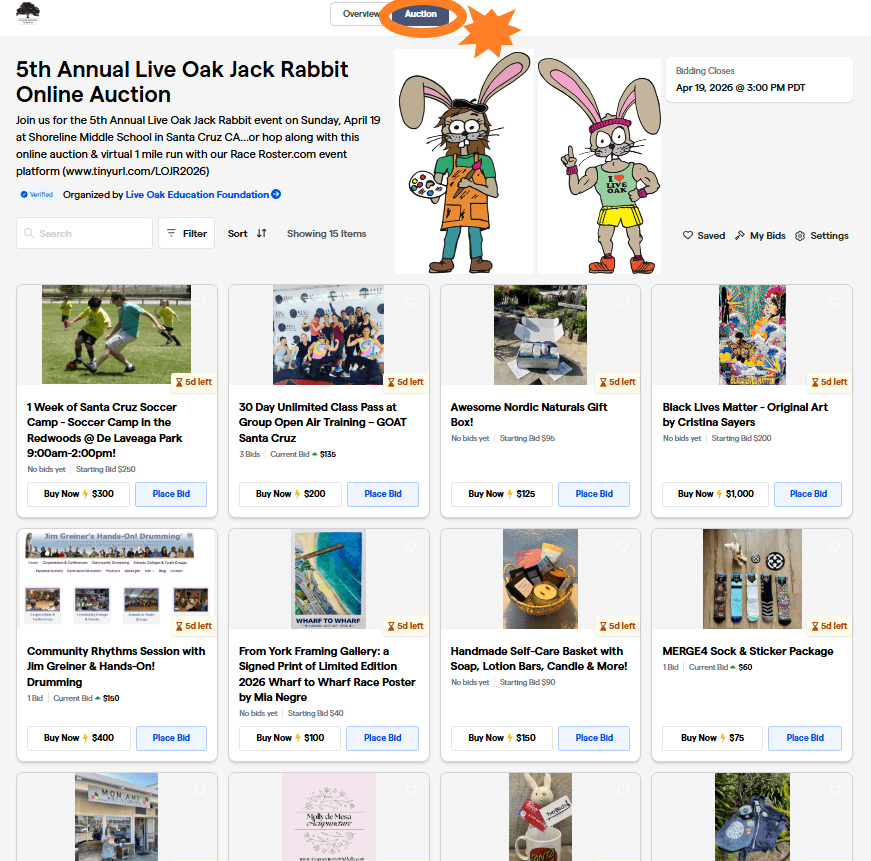Screen dimensions: 871x861
Task: Toggle heart on MERGE4 Sock & Sticker Package
Action: (834, 547)
